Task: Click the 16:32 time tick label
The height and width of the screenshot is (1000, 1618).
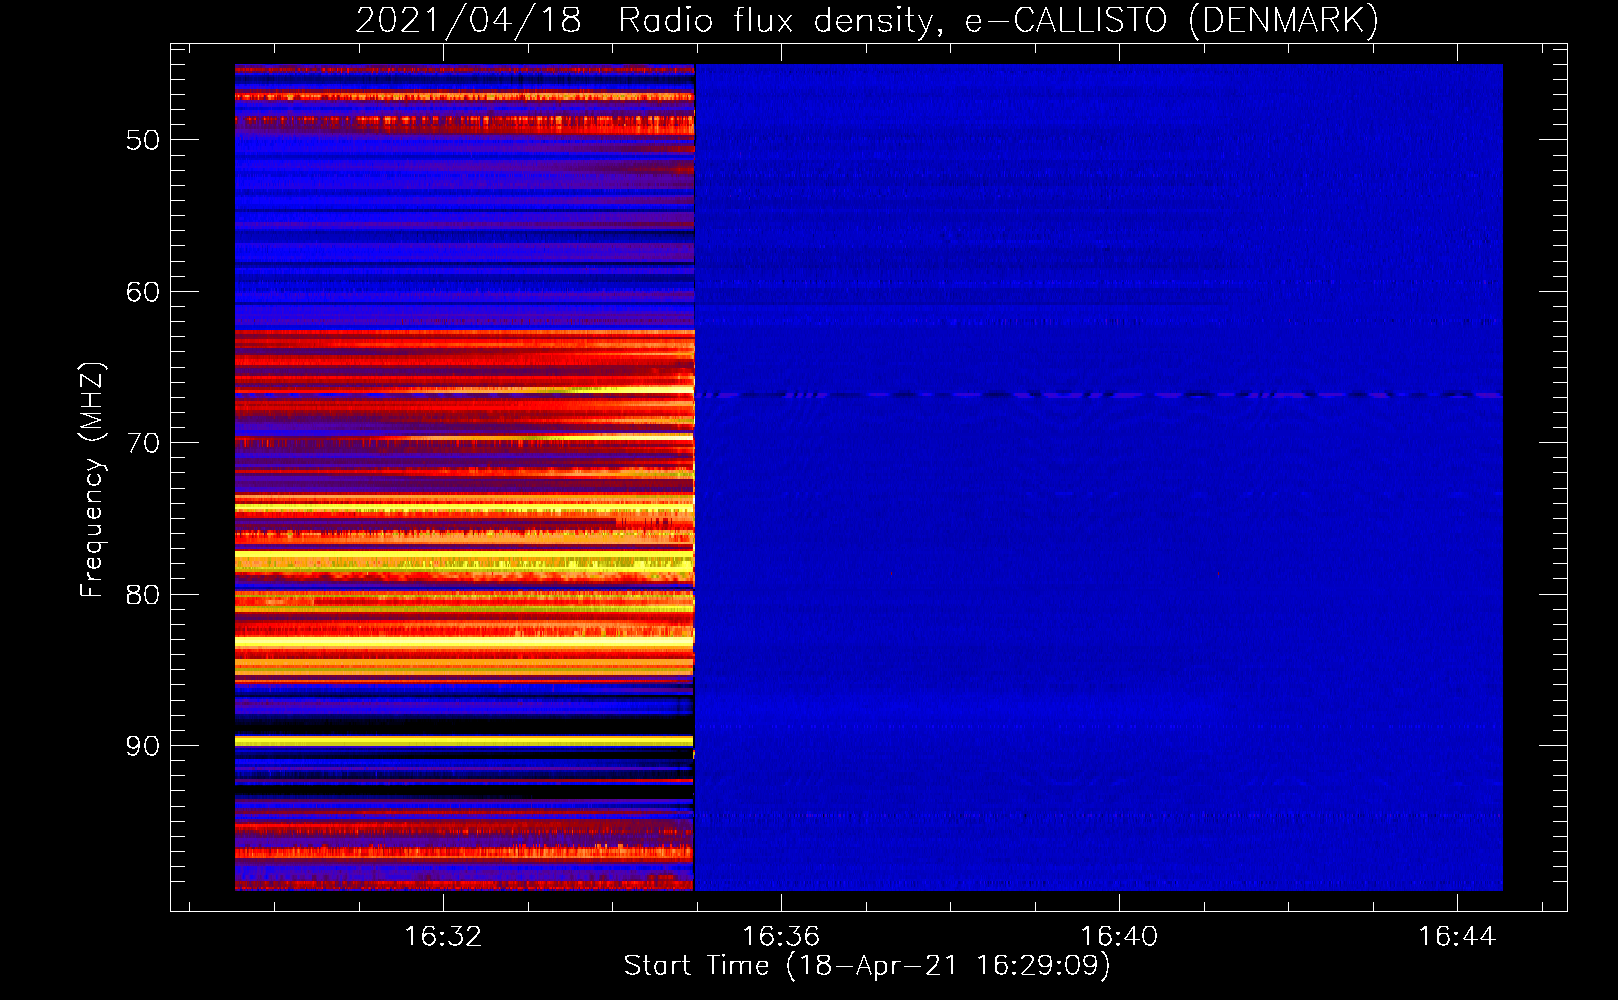Action: (443, 936)
